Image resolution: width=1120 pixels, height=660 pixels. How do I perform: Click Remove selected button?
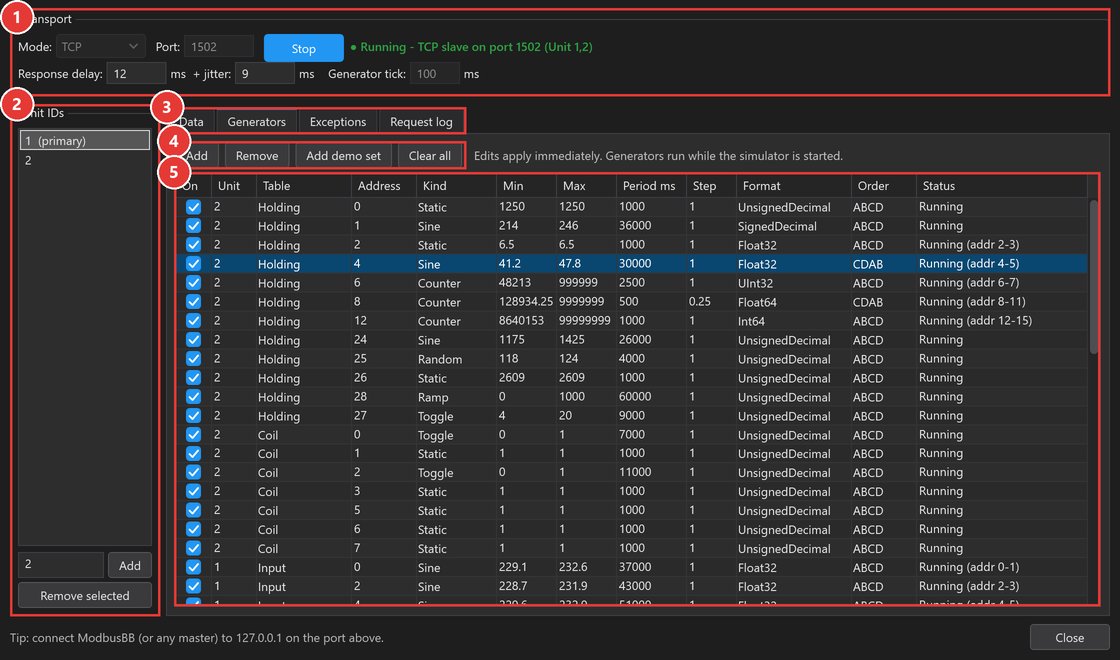click(84, 595)
